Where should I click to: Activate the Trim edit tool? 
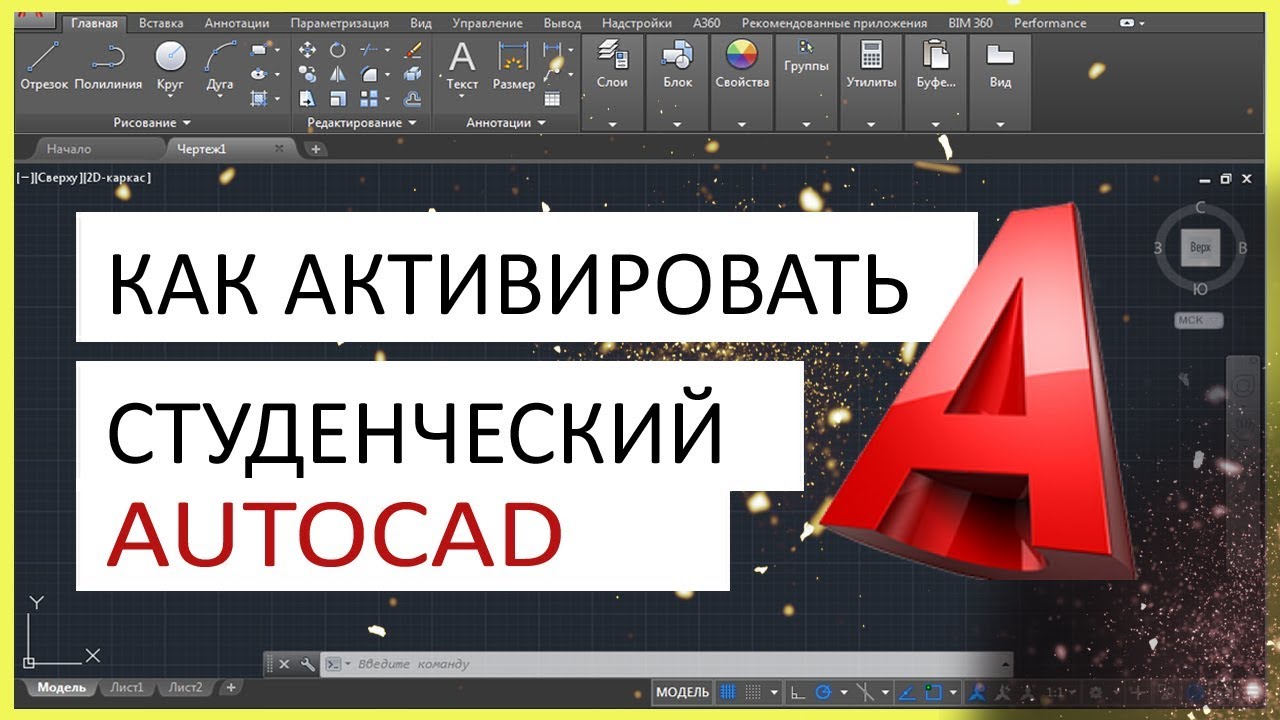(367, 49)
